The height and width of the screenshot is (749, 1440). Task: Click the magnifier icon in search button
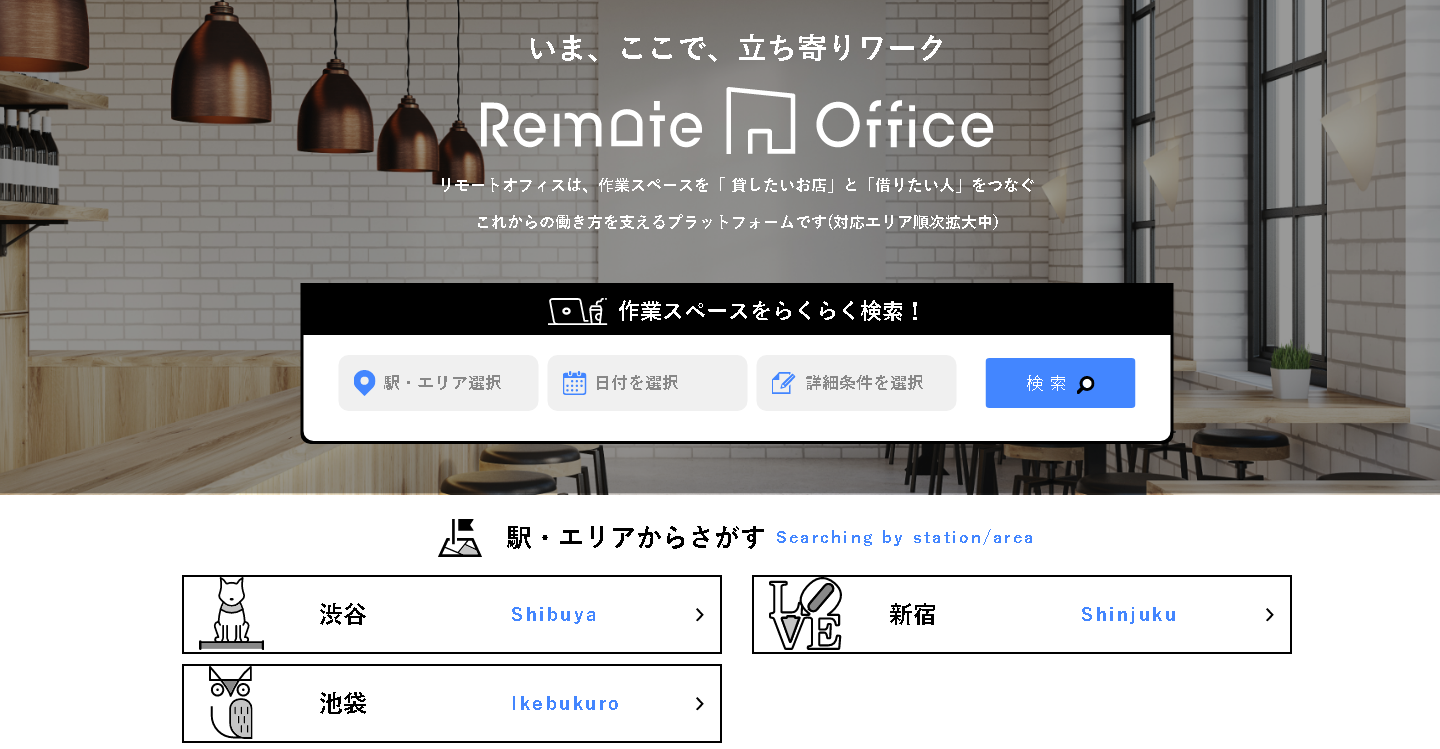1086,385
